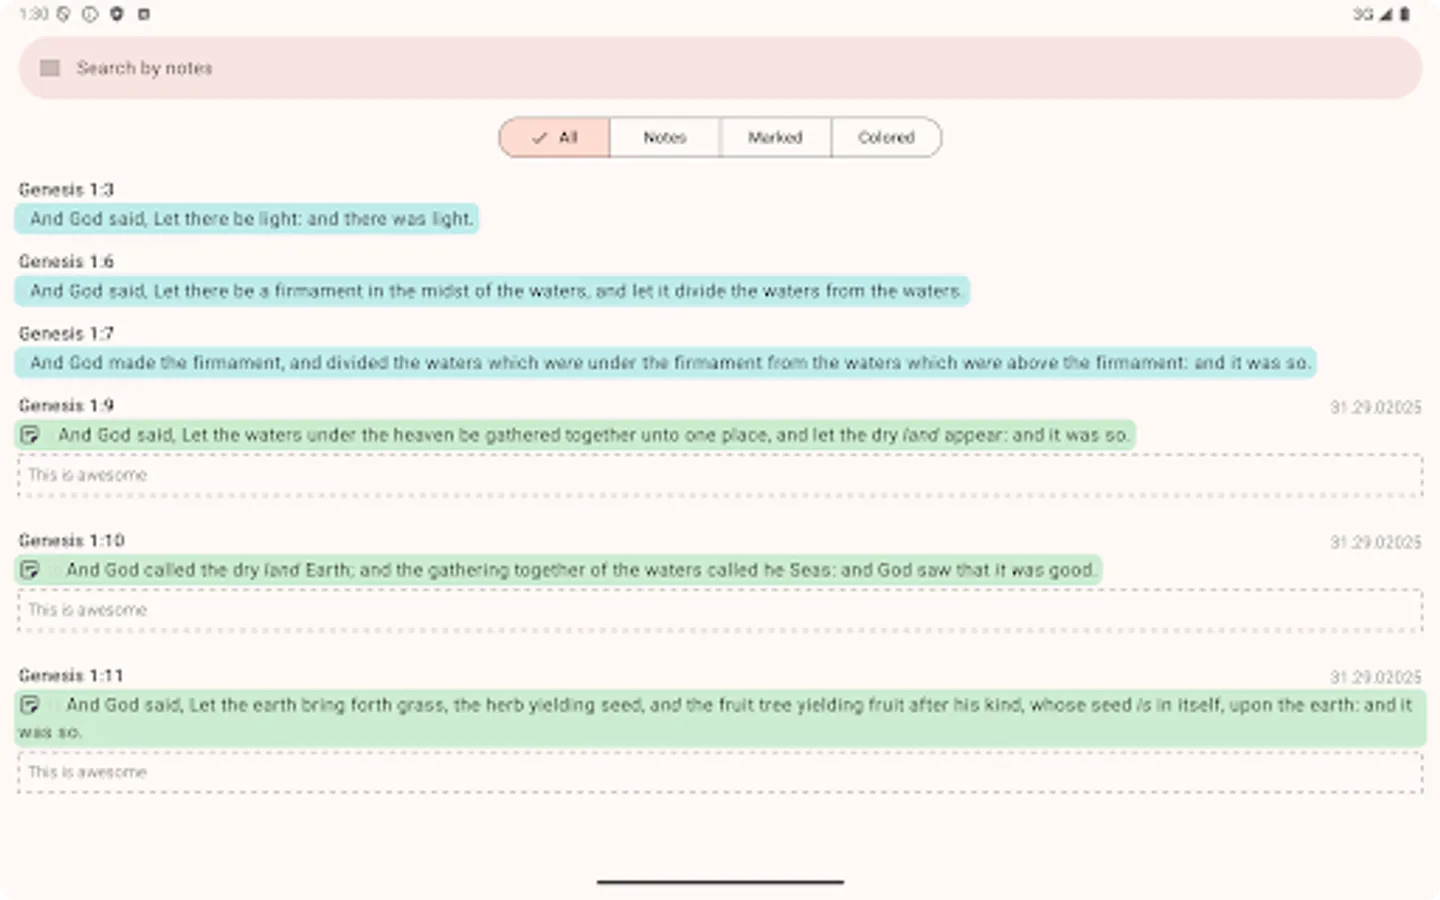Viewport: 1440px width, 900px height.
Task: Tap the checkmark icon on the All filter
Action: point(540,137)
